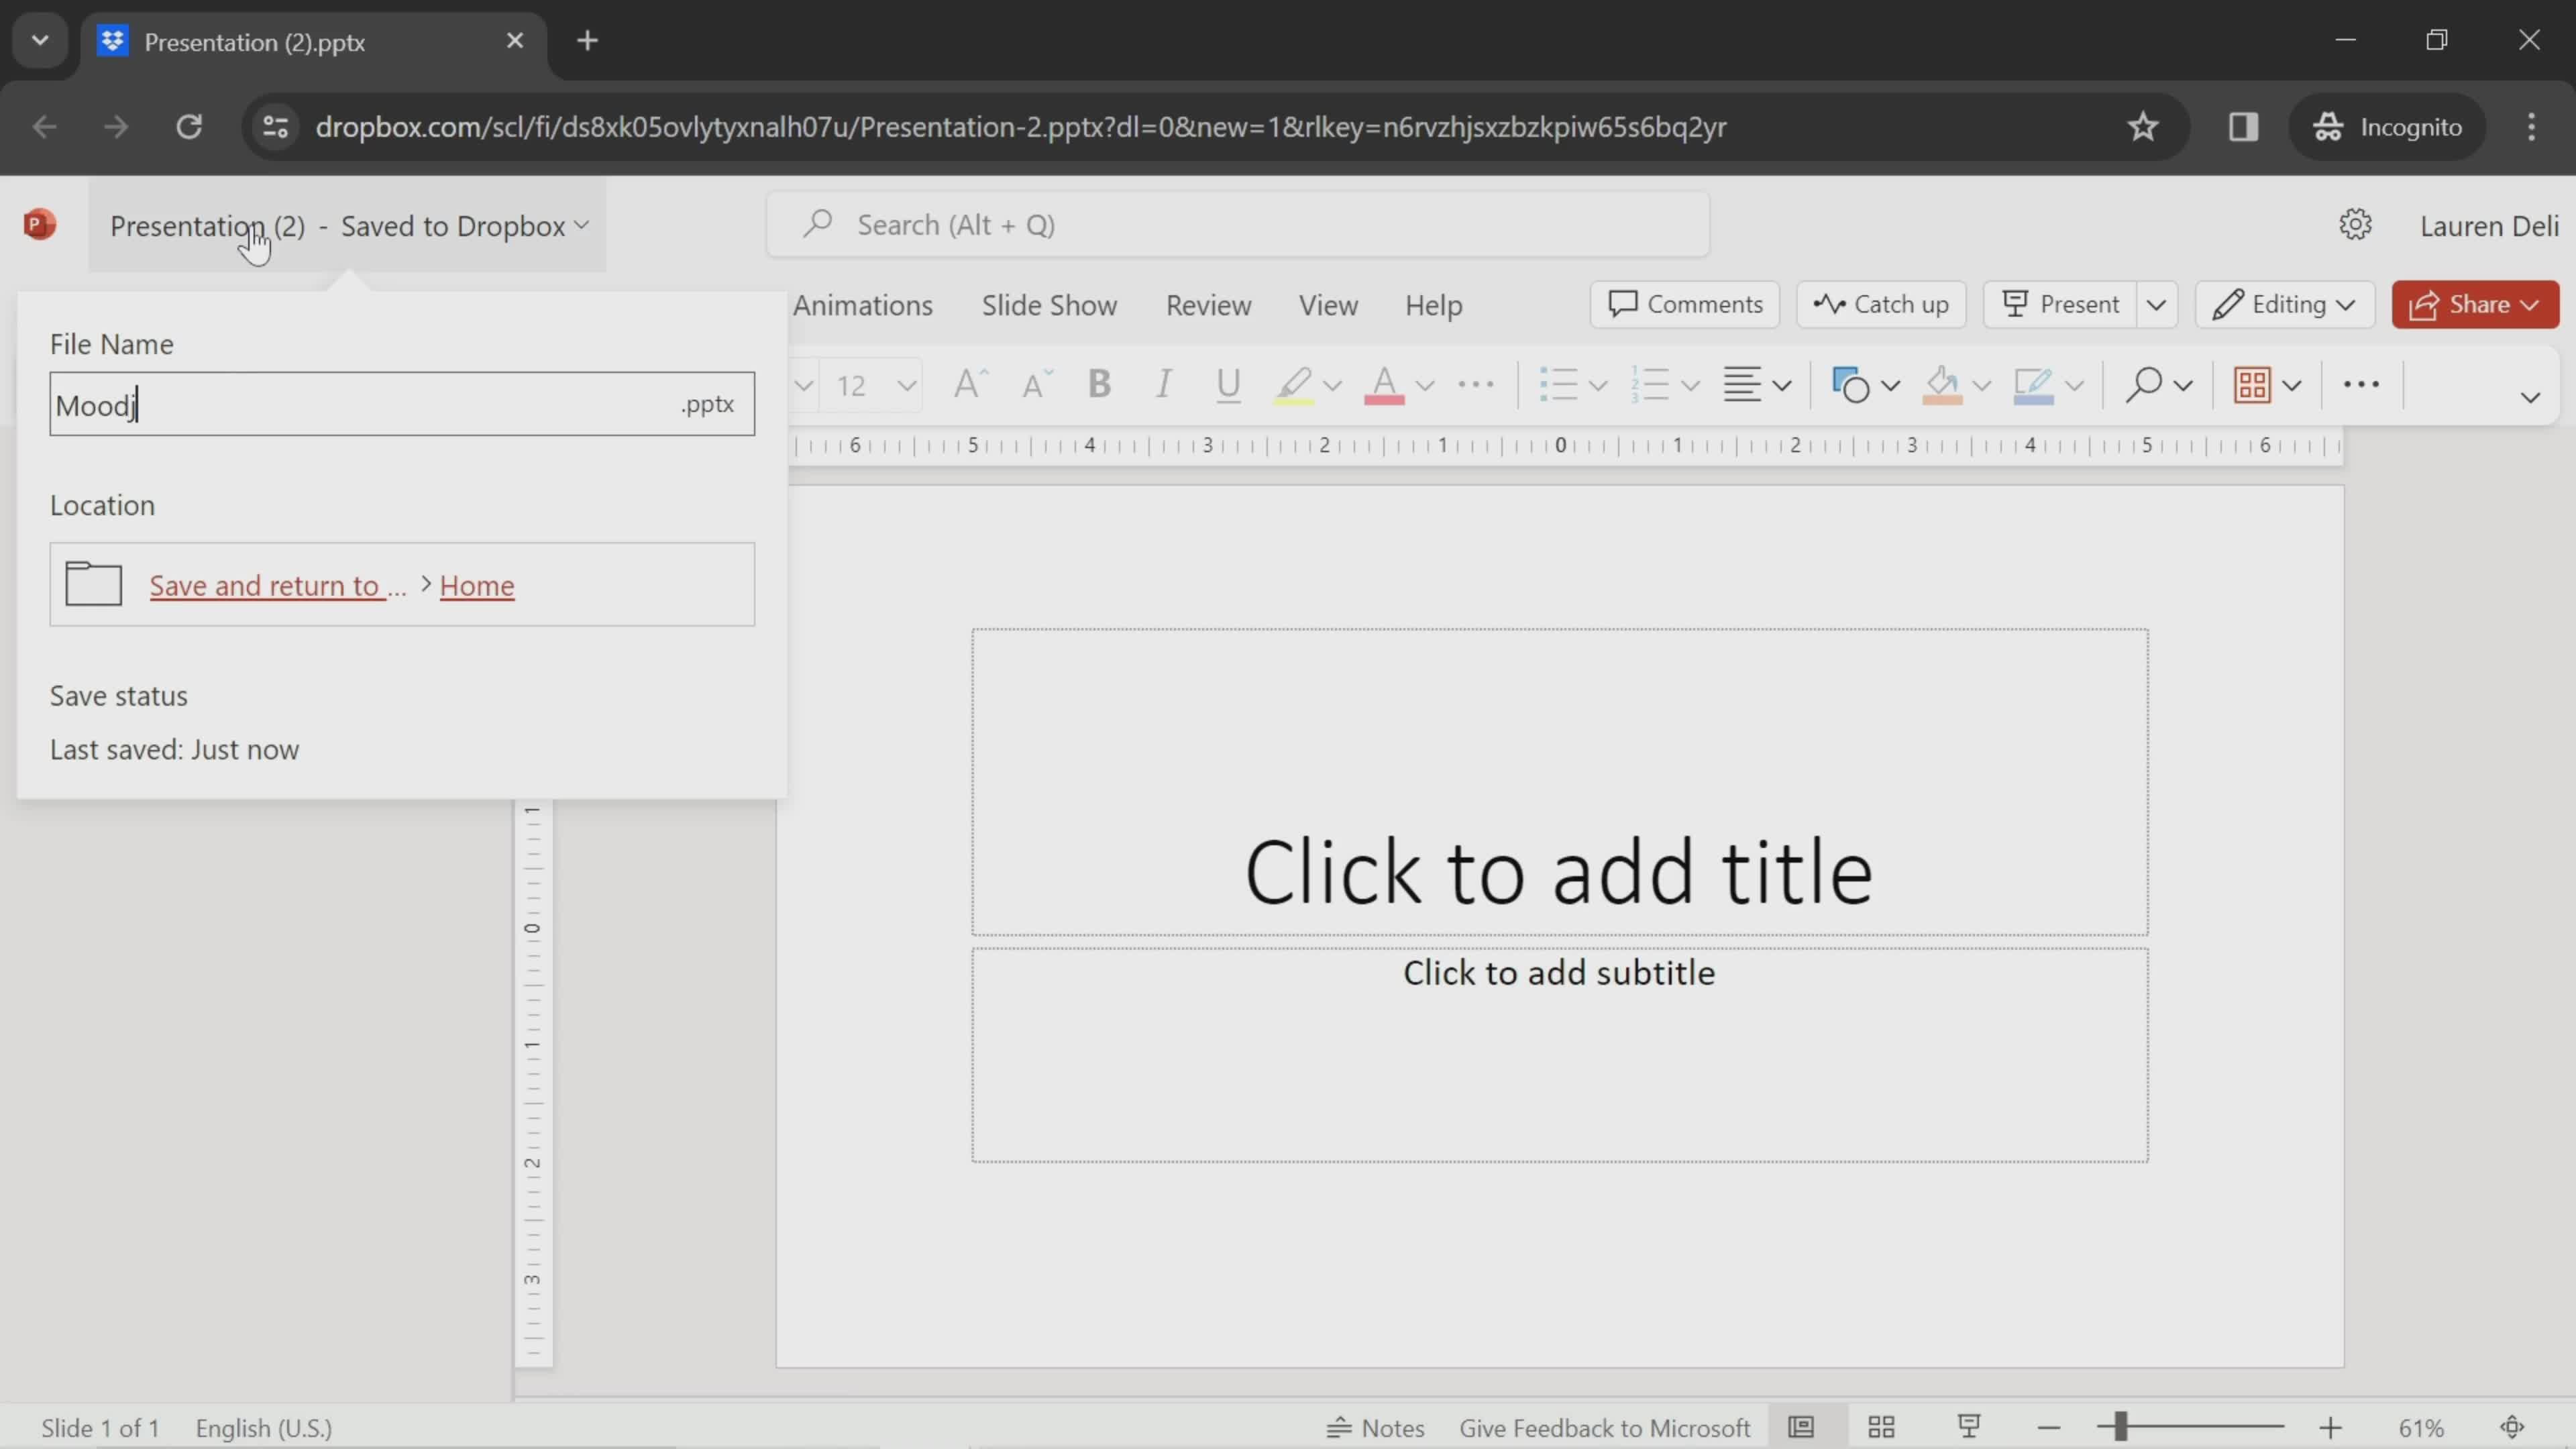Image resolution: width=2576 pixels, height=1449 pixels.
Task: Open the Review ribbon tab
Action: (1208, 305)
